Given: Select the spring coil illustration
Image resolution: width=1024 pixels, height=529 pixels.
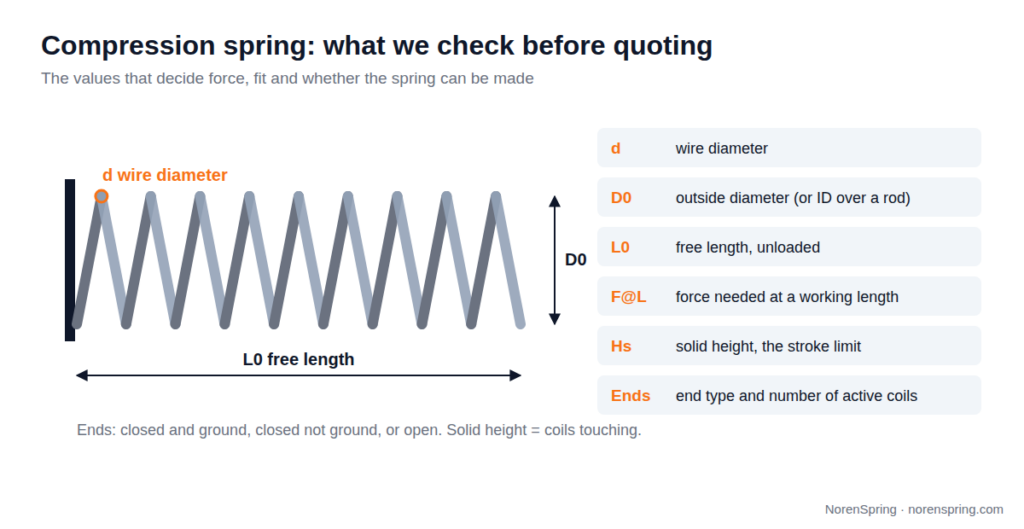Looking at the screenshot, I should pos(298,260).
